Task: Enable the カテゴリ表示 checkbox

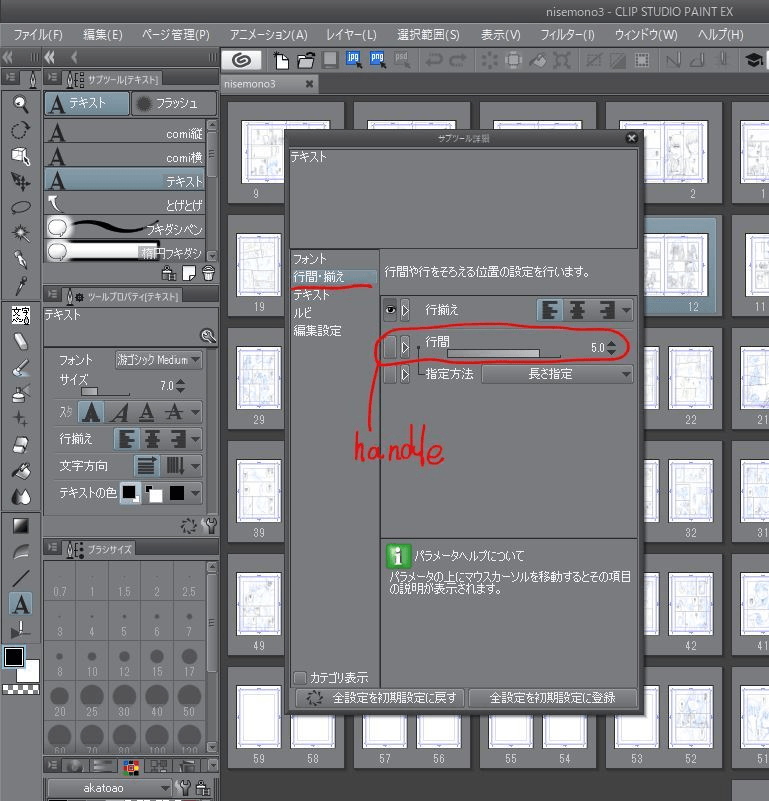Action: [x=300, y=678]
